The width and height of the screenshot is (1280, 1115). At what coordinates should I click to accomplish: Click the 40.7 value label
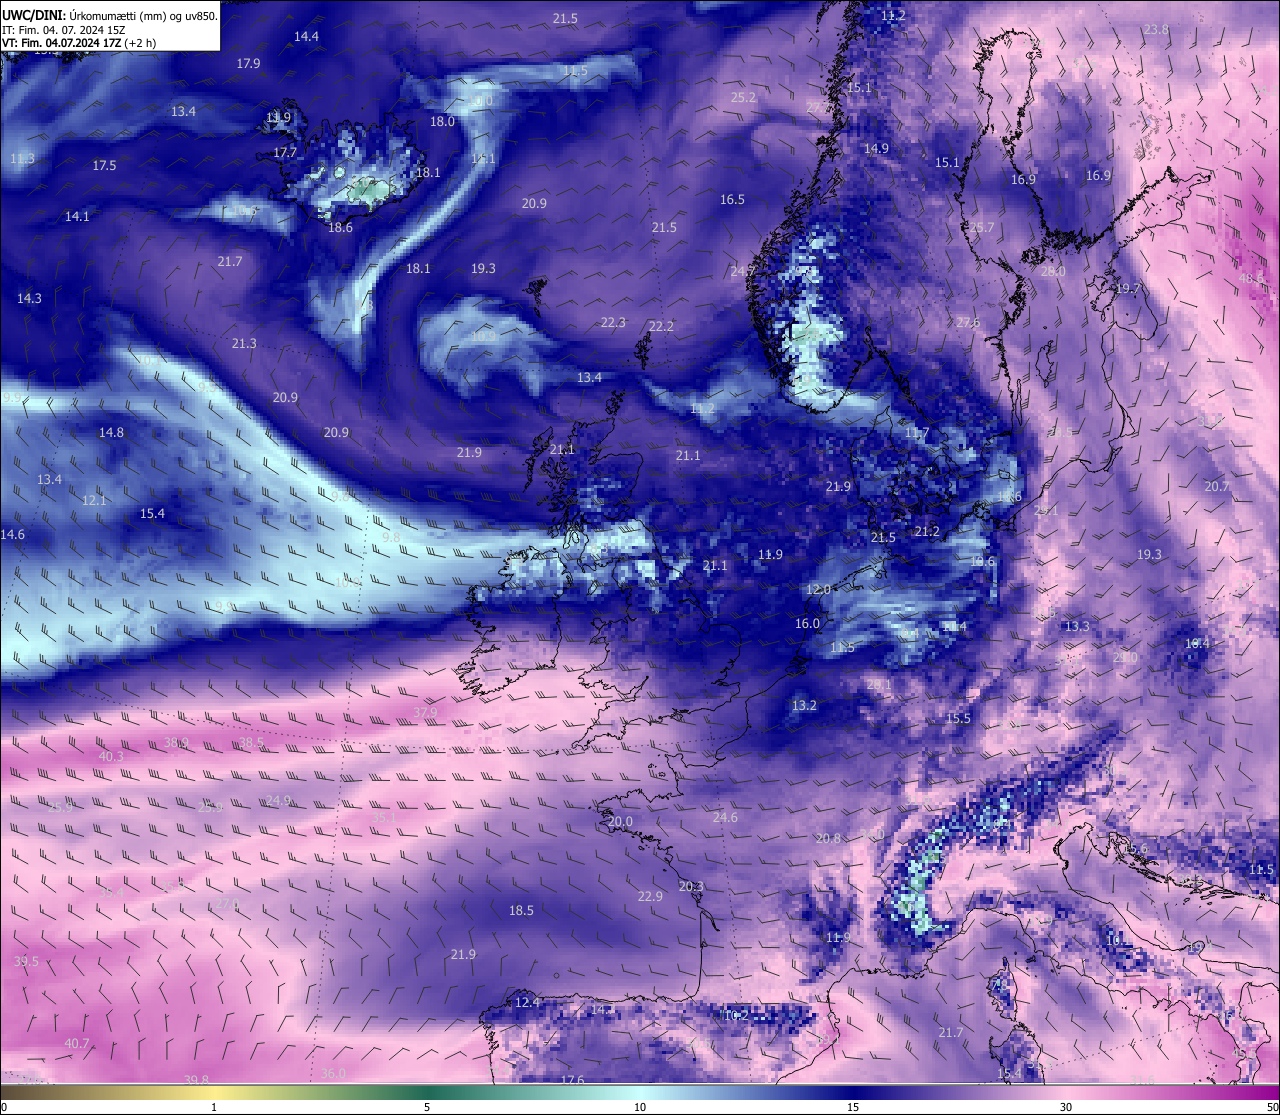(x=77, y=1044)
